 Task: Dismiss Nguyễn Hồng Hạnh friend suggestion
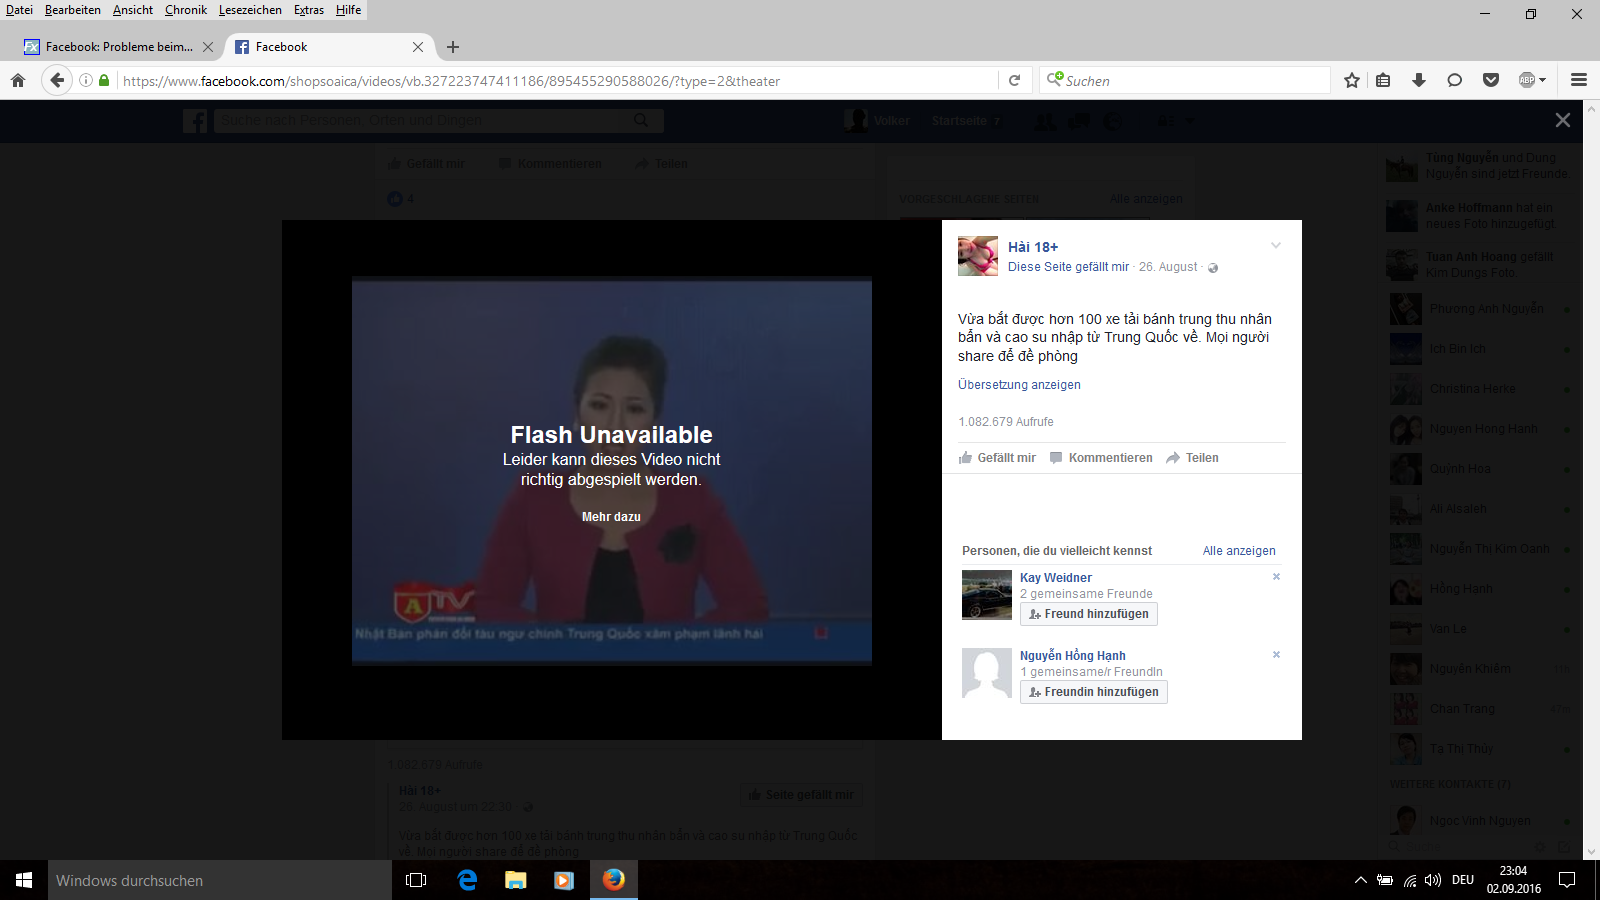coord(1276,655)
